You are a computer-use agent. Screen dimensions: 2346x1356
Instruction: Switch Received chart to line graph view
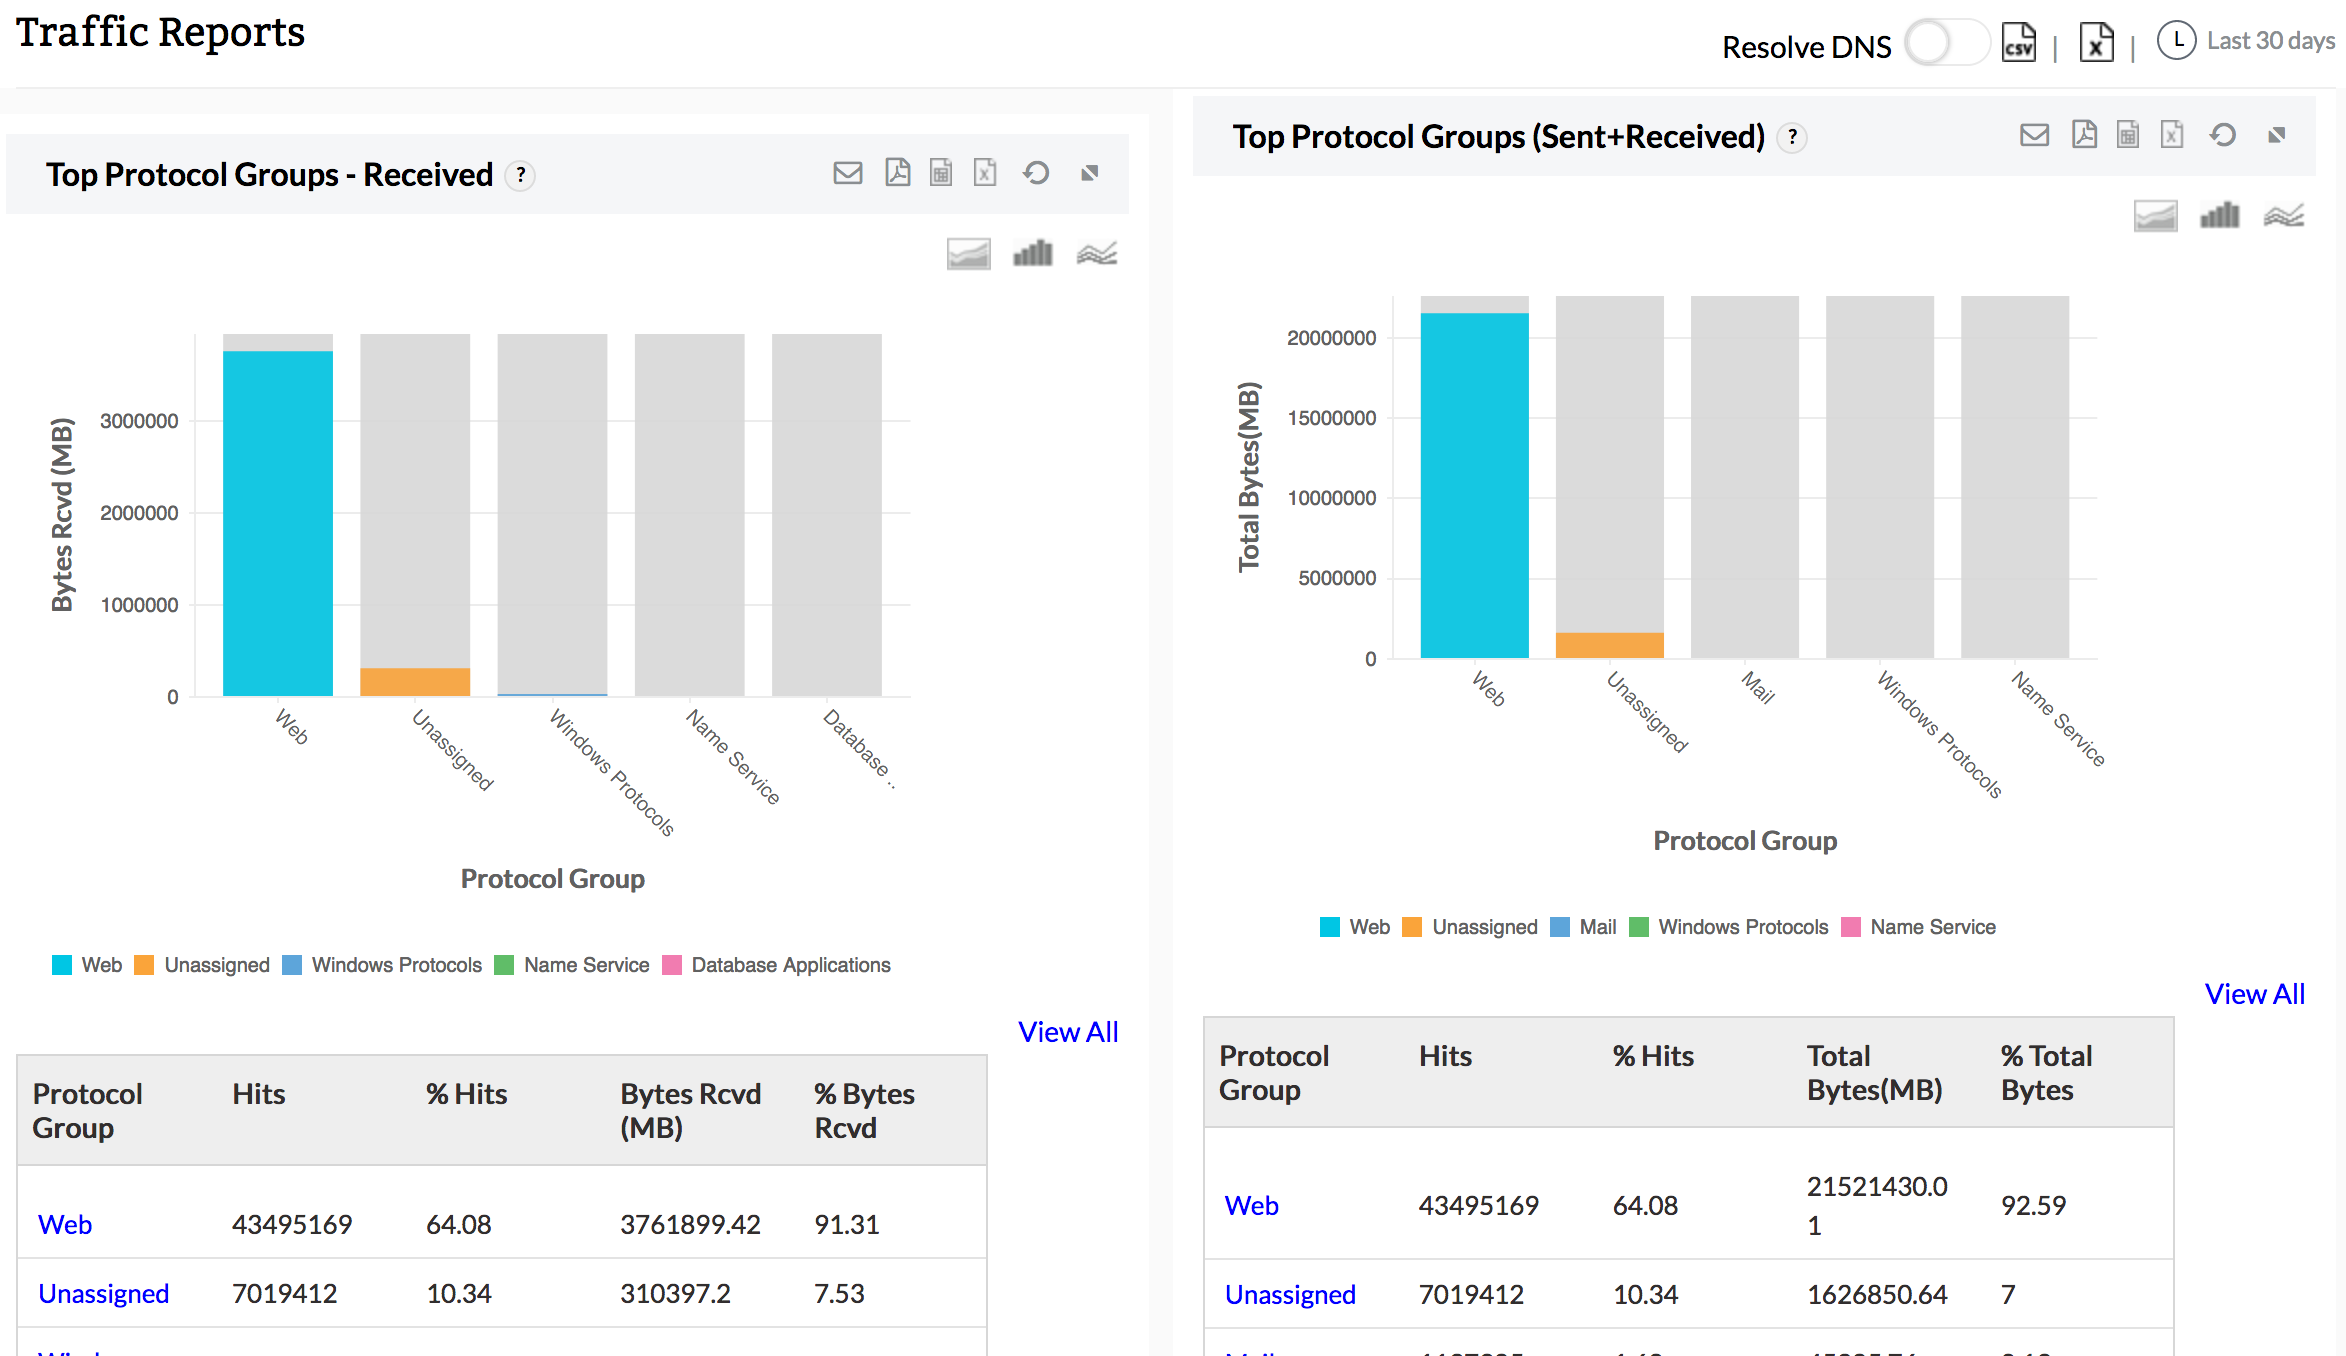[x=1096, y=254]
